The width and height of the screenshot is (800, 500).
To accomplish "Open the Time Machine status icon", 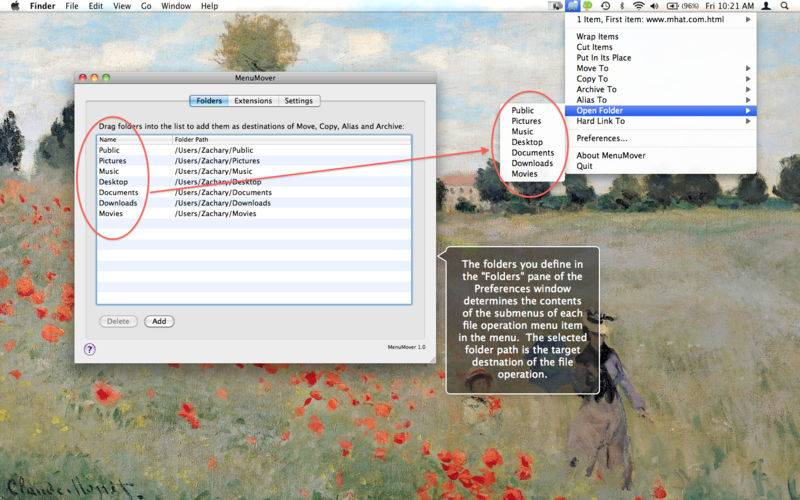I will (x=605, y=6).
